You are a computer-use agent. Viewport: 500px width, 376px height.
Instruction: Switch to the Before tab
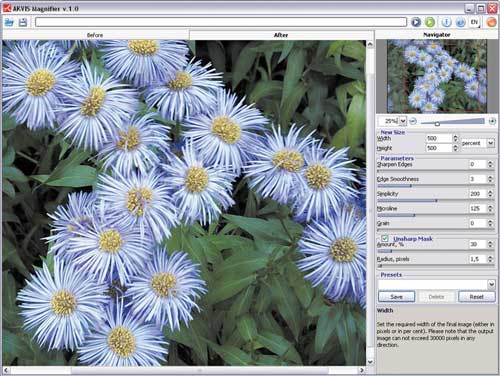click(x=95, y=35)
